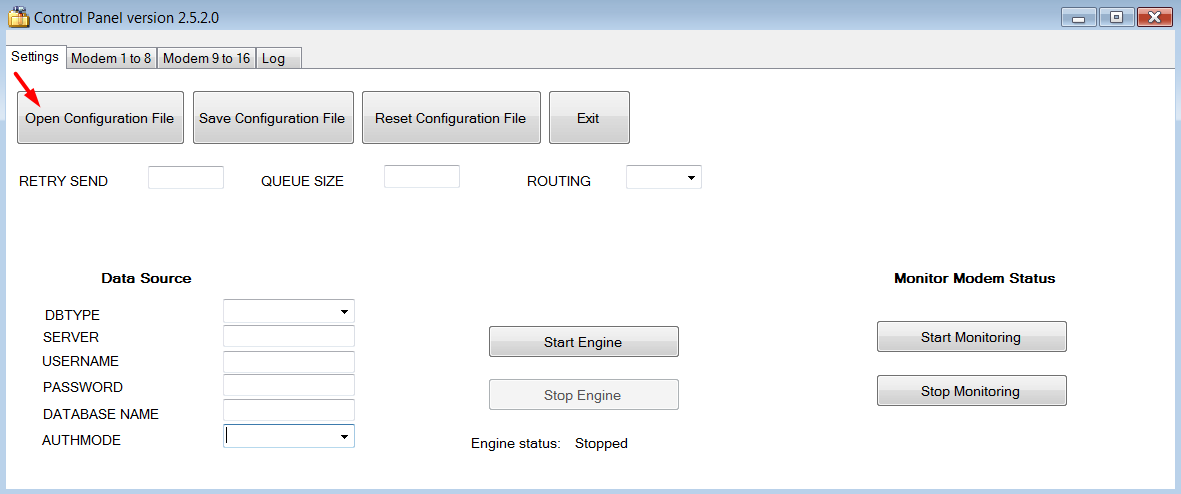Click Start Monitoring button
The height and width of the screenshot is (494, 1181).
pyautogui.click(x=971, y=337)
